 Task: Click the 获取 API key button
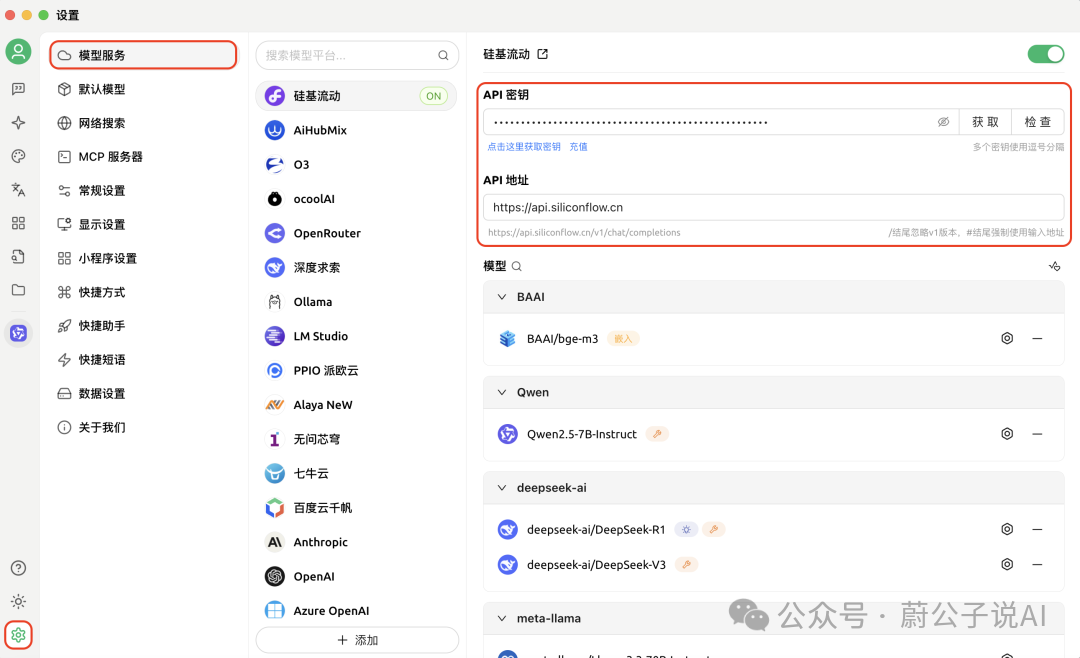pyautogui.click(x=985, y=122)
